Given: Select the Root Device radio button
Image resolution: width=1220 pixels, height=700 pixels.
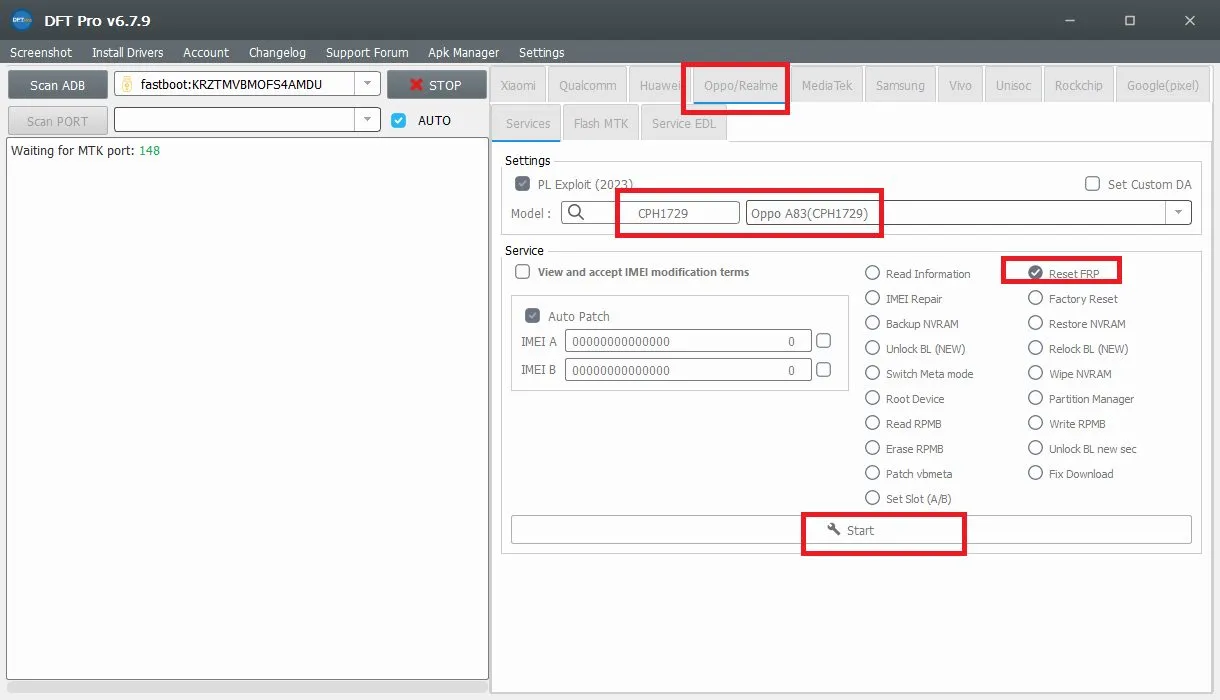Looking at the screenshot, I should (x=873, y=398).
